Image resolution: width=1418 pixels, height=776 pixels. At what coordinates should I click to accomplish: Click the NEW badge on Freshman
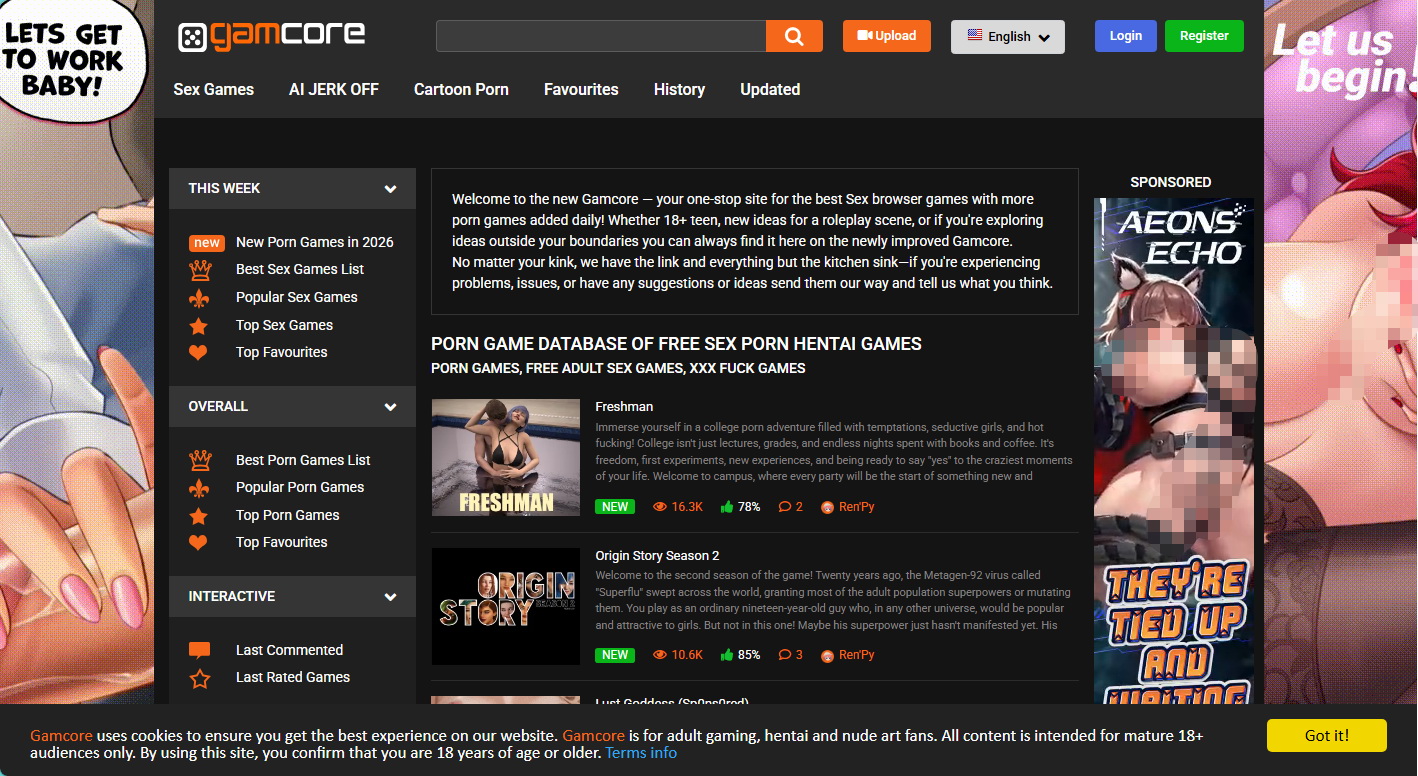click(615, 507)
